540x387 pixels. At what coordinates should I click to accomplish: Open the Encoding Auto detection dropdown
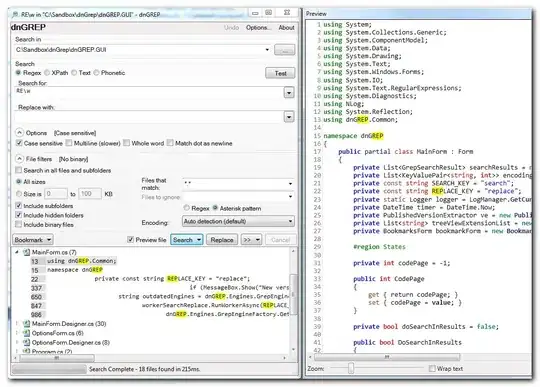pos(238,221)
